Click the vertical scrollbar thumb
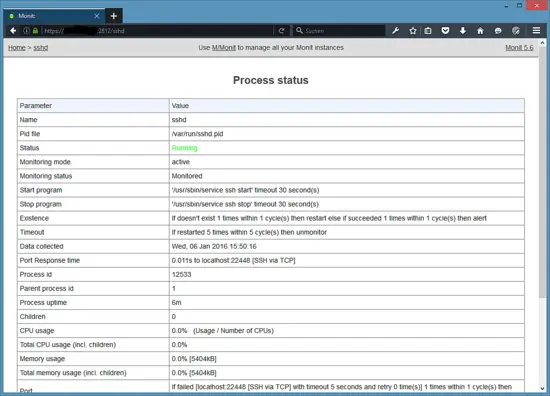550x396 pixels. pos(543,173)
